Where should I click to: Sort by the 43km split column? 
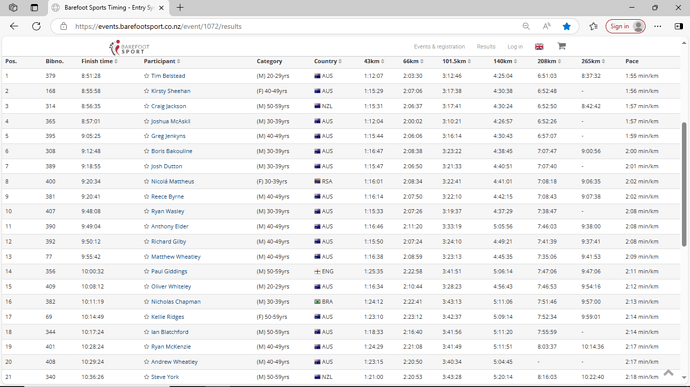374,61
